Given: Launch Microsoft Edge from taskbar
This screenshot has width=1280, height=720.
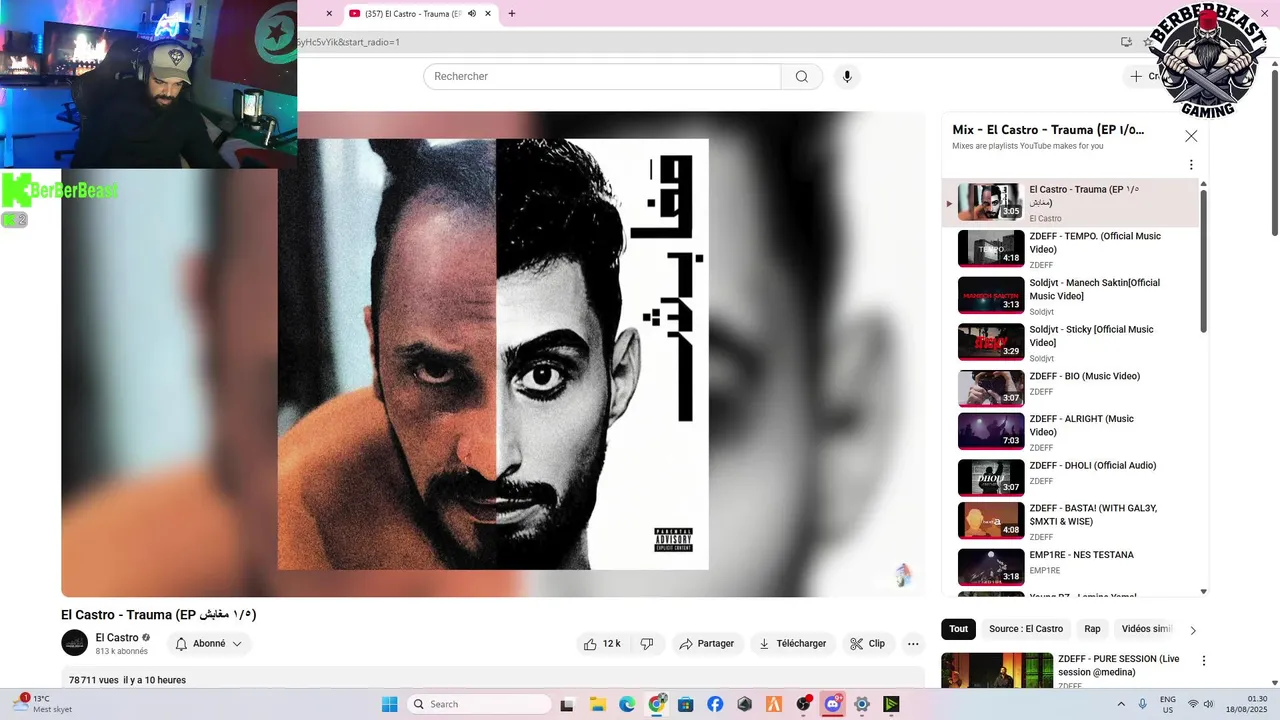Looking at the screenshot, I should 627,704.
